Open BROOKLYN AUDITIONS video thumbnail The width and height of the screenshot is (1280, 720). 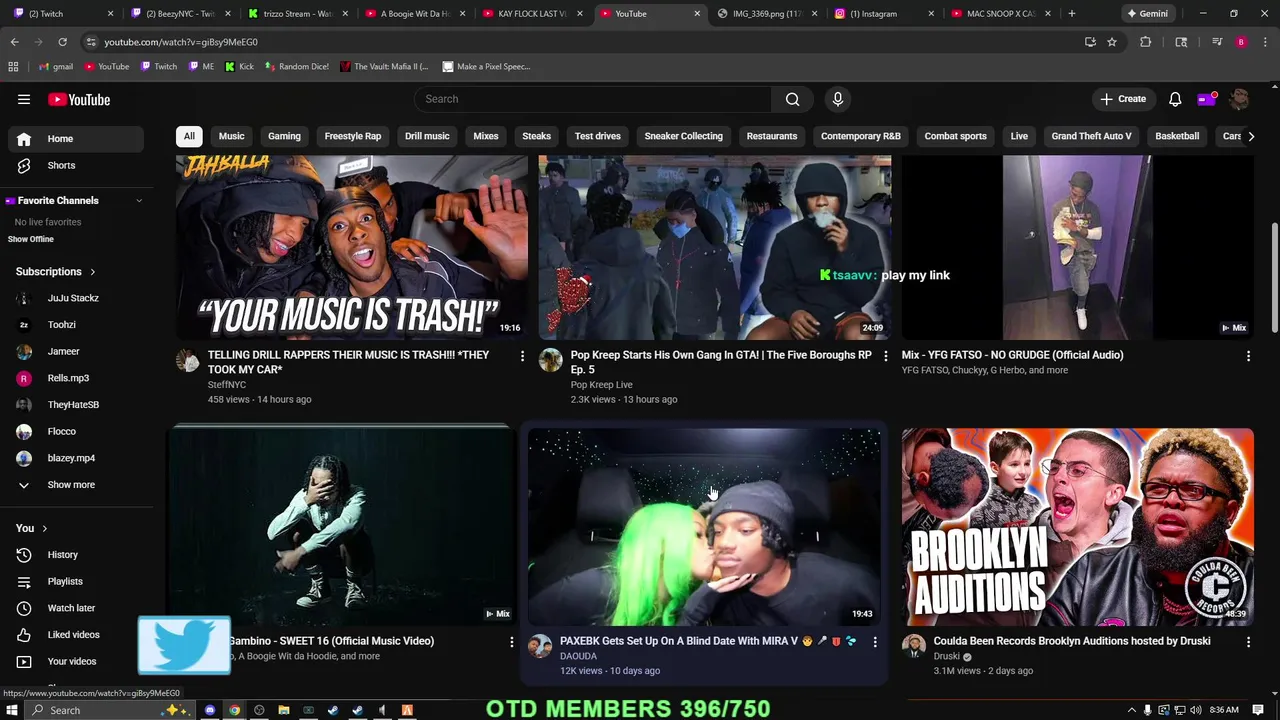coord(1077,527)
